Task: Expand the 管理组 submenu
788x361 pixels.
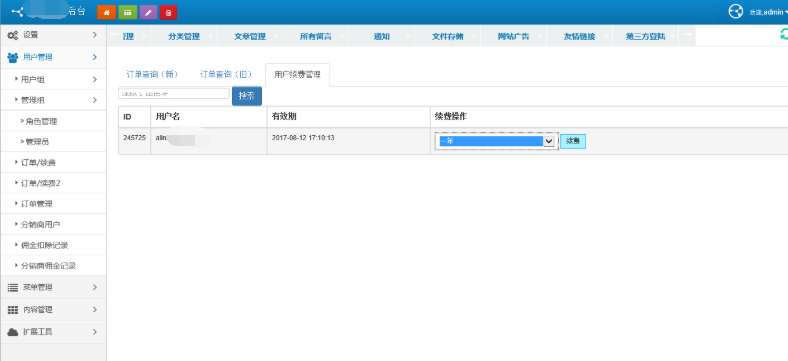Action: click(x=53, y=100)
